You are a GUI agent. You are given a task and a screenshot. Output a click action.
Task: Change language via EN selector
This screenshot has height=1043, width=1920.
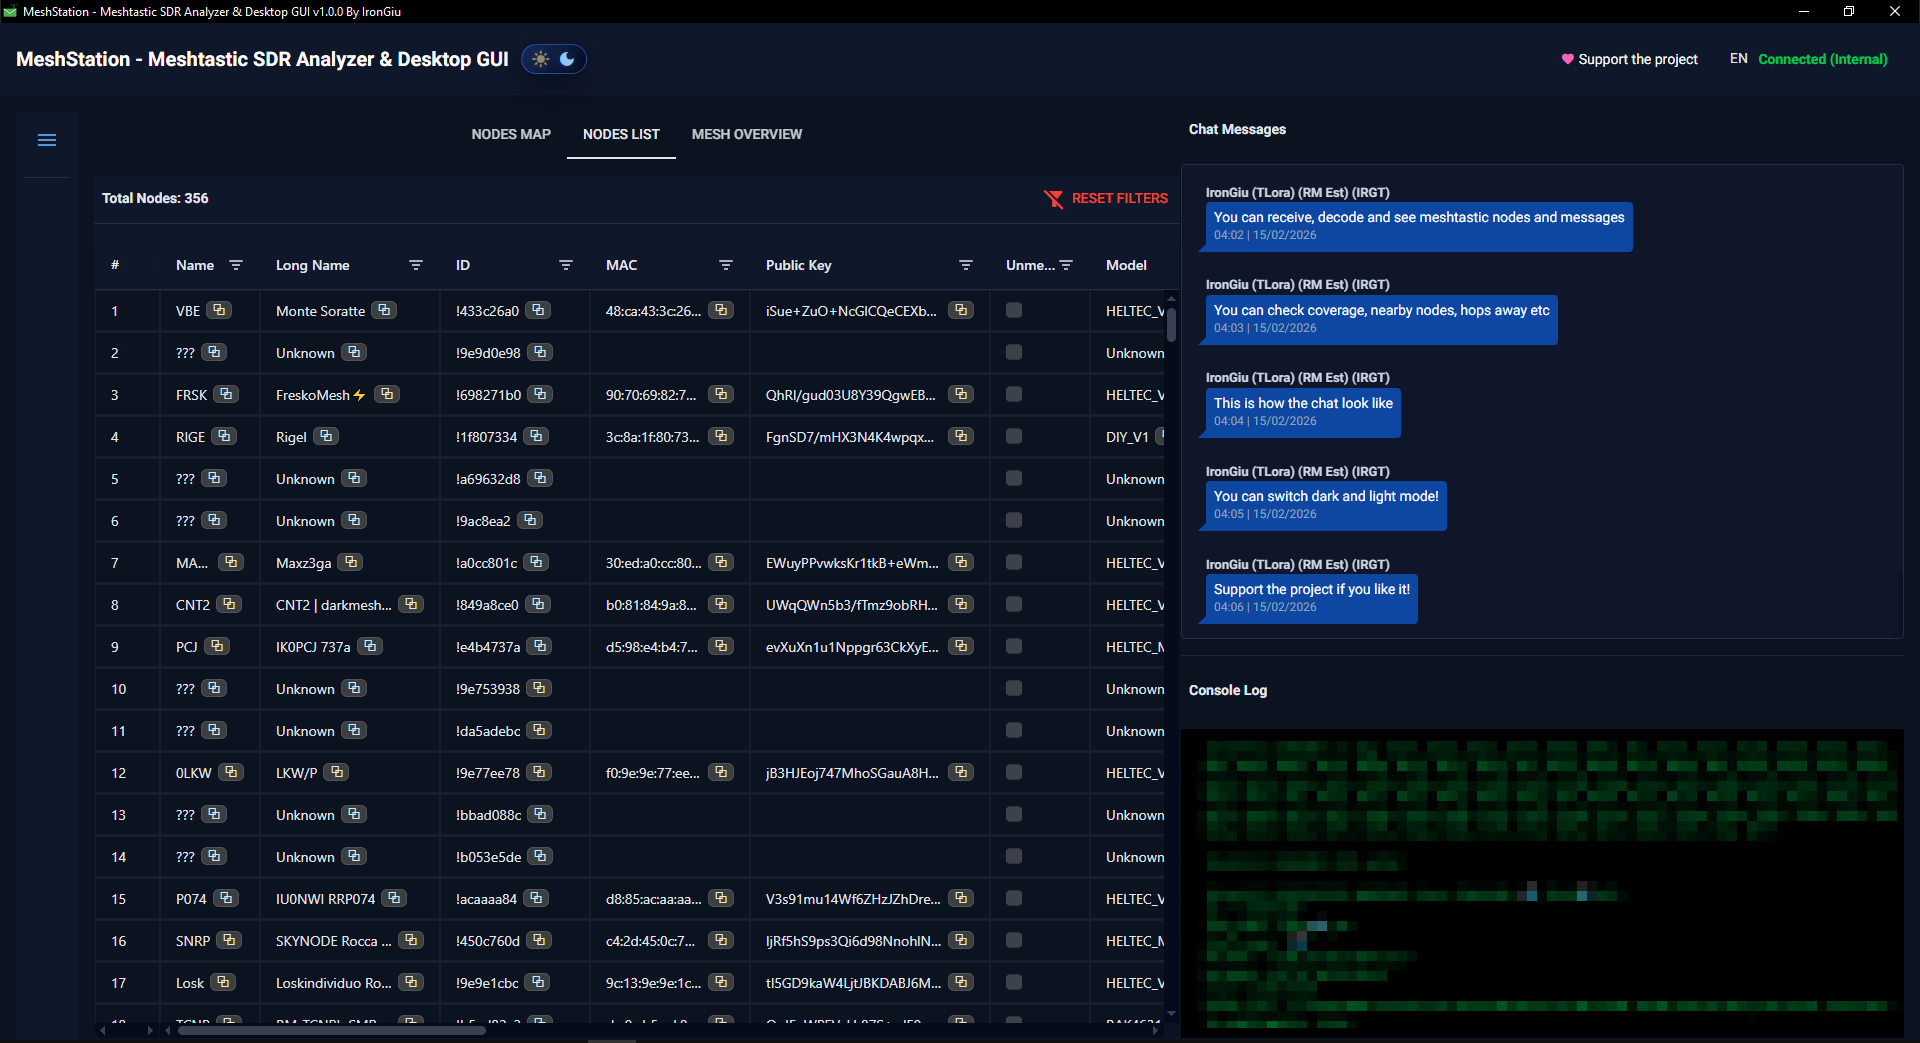pos(1739,59)
